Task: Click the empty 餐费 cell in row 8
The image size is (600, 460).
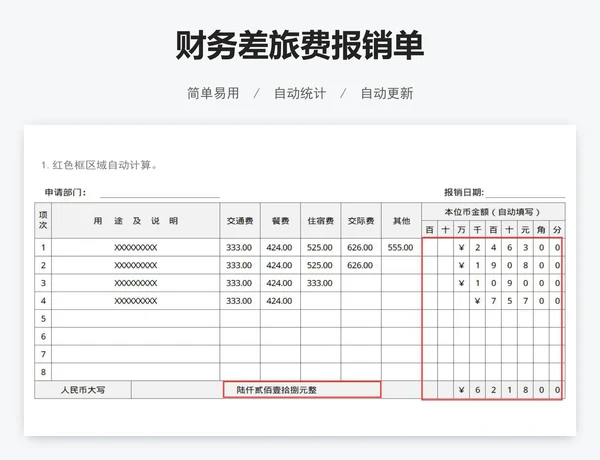Action: point(280,372)
